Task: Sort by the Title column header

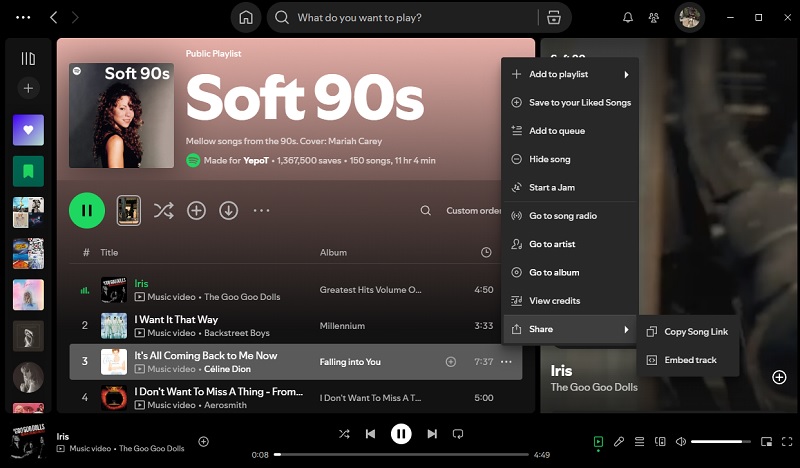Action: (x=109, y=252)
